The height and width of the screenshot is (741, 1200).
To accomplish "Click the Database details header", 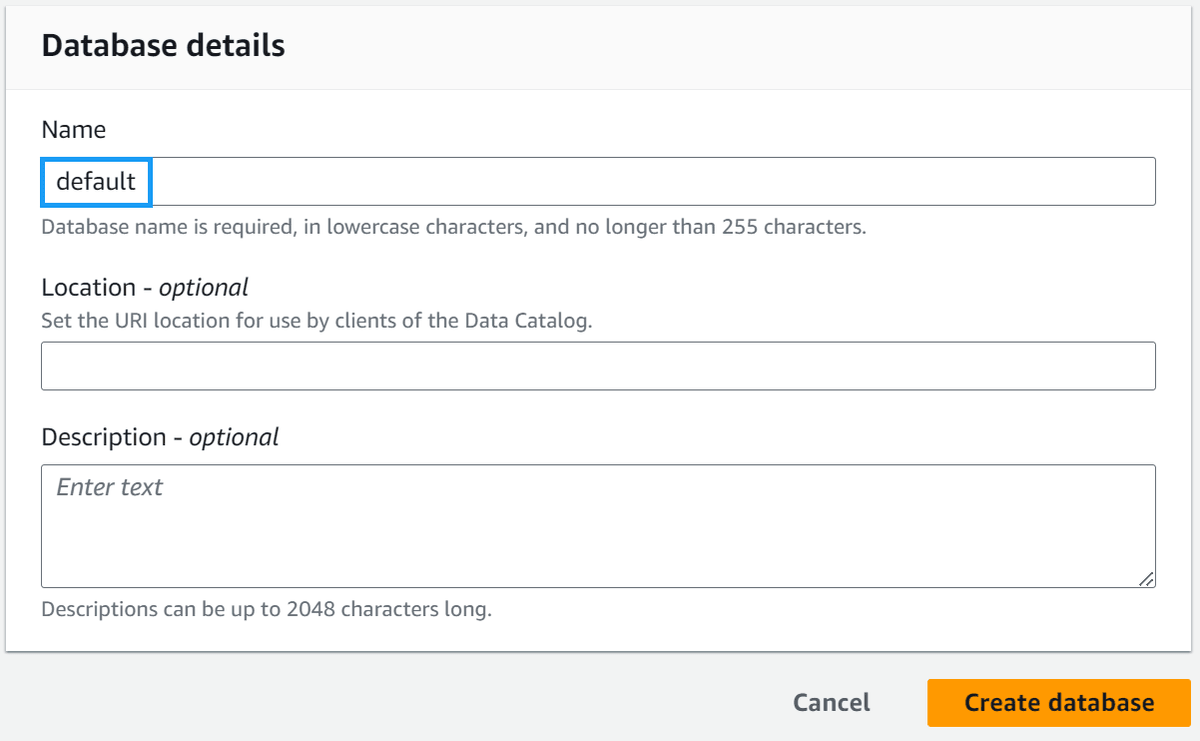I will coord(163,45).
